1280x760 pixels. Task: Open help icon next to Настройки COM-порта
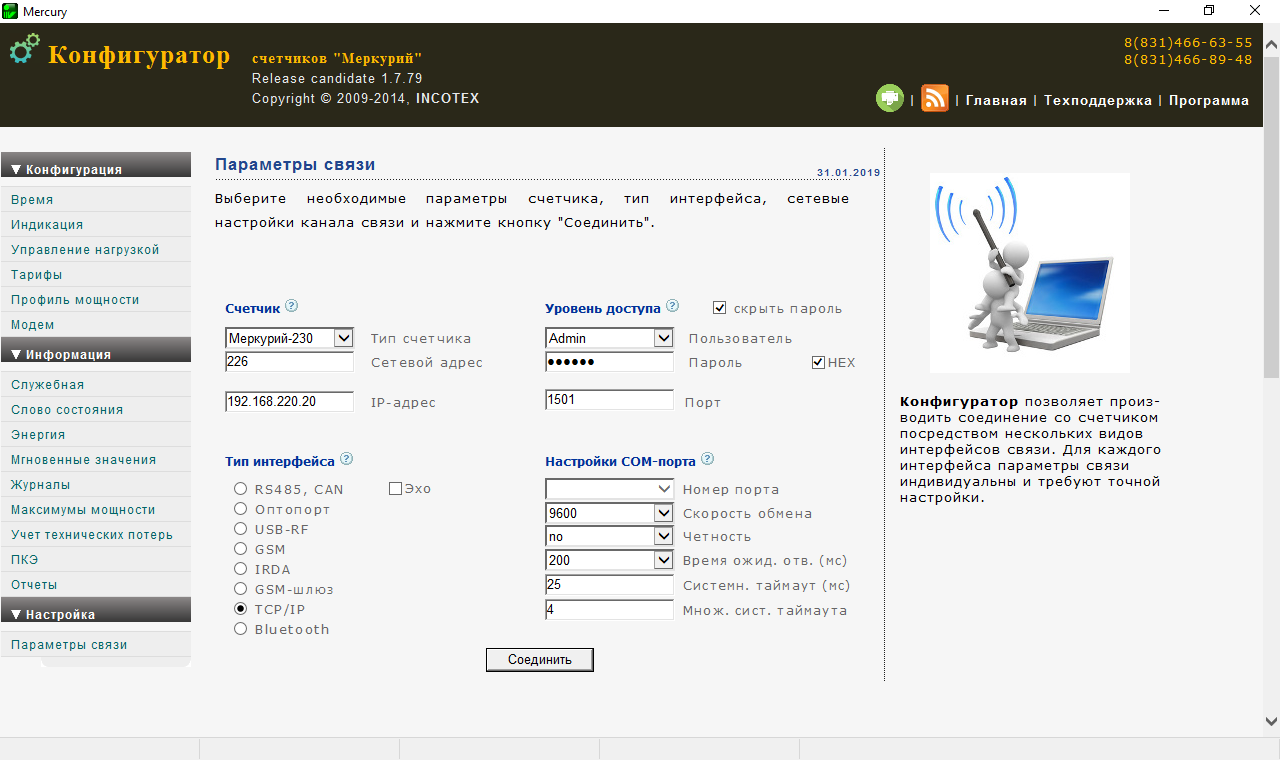[707, 459]
